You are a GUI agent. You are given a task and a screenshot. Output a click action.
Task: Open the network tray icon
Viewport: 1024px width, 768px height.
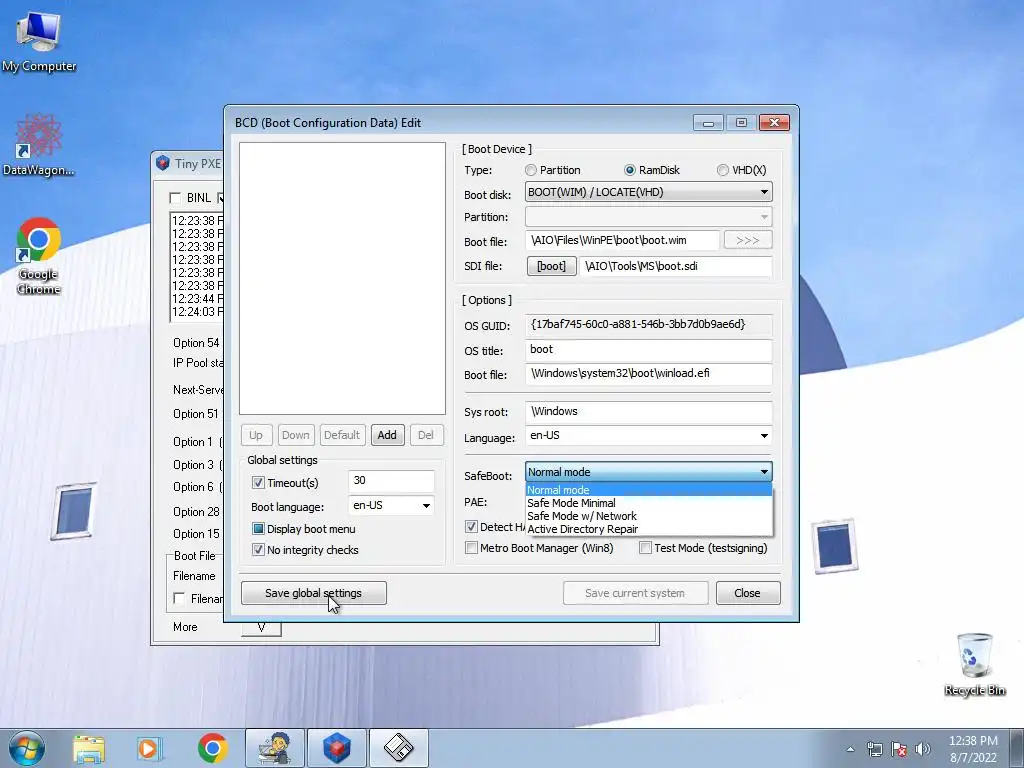(874, 749)
